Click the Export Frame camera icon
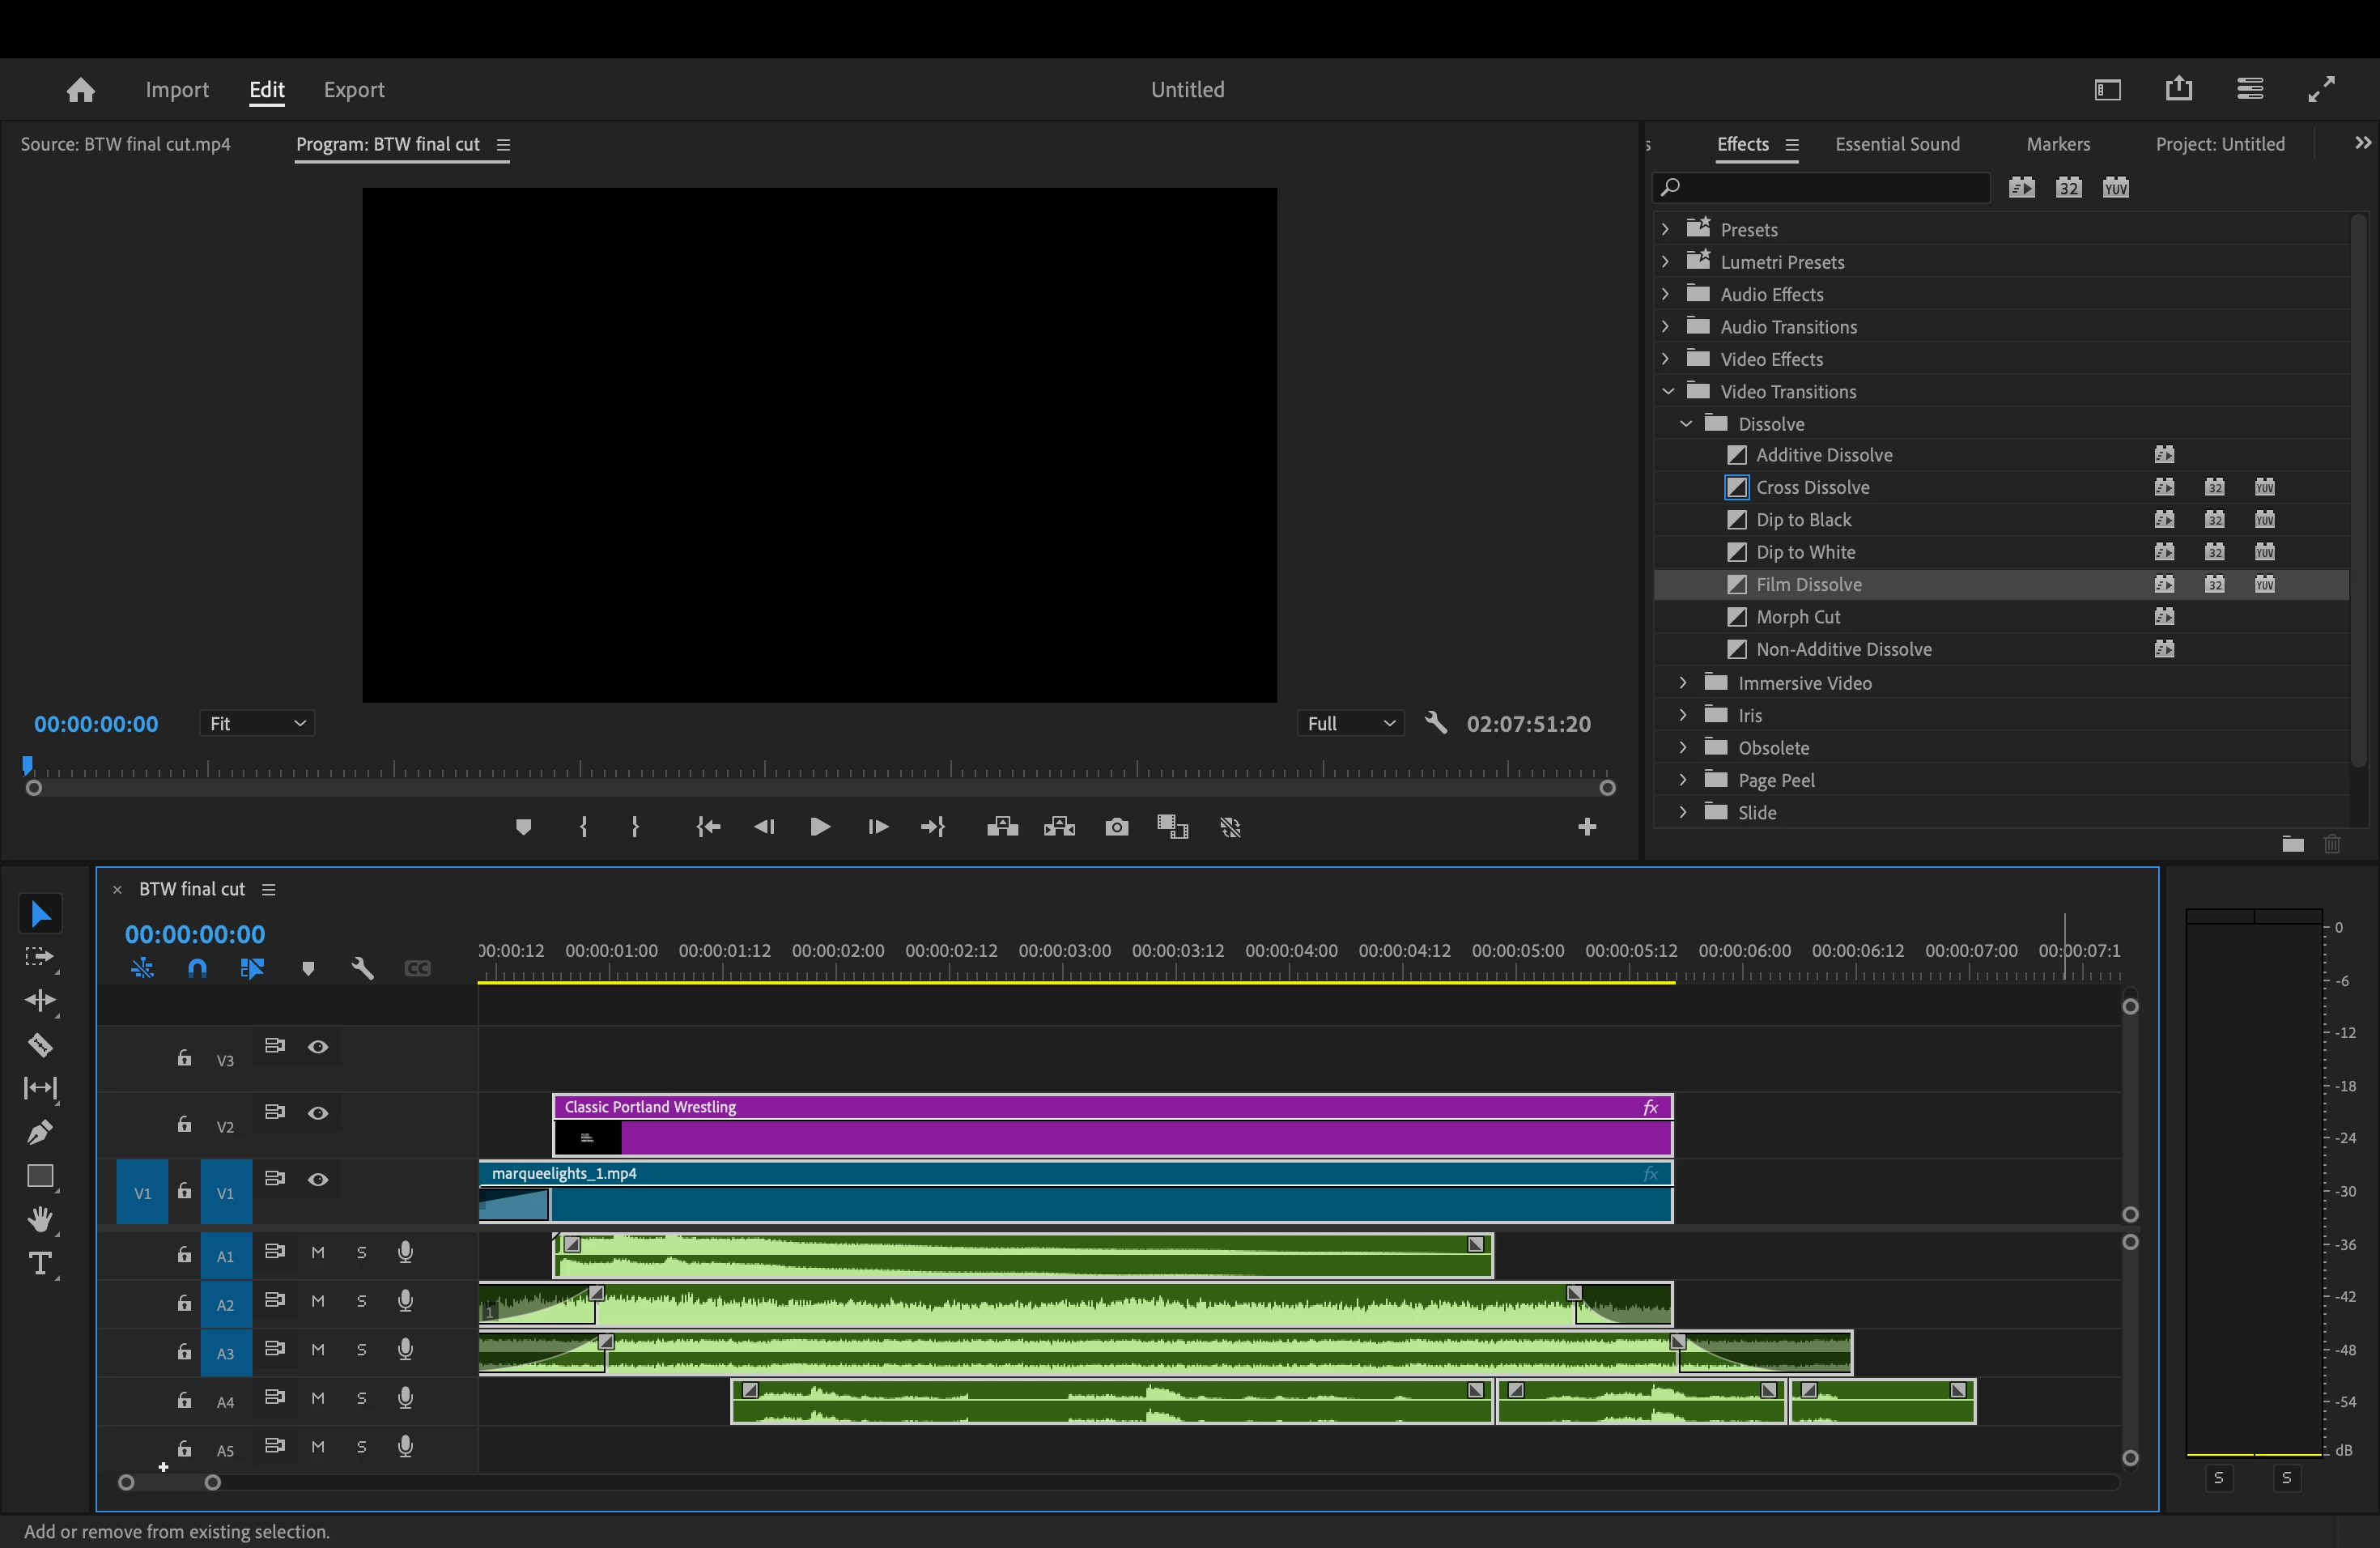The image size is (2380, 1548). click(x=1116, y=827)
